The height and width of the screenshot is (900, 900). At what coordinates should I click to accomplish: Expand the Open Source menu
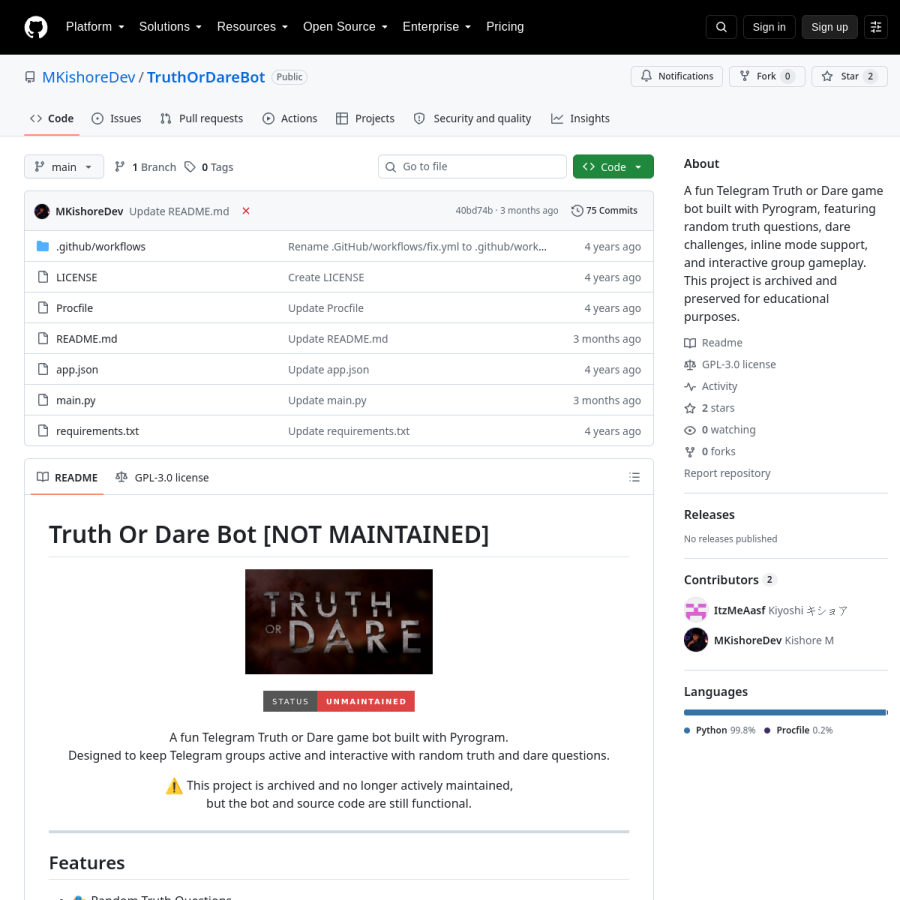(x=345, y=26)
